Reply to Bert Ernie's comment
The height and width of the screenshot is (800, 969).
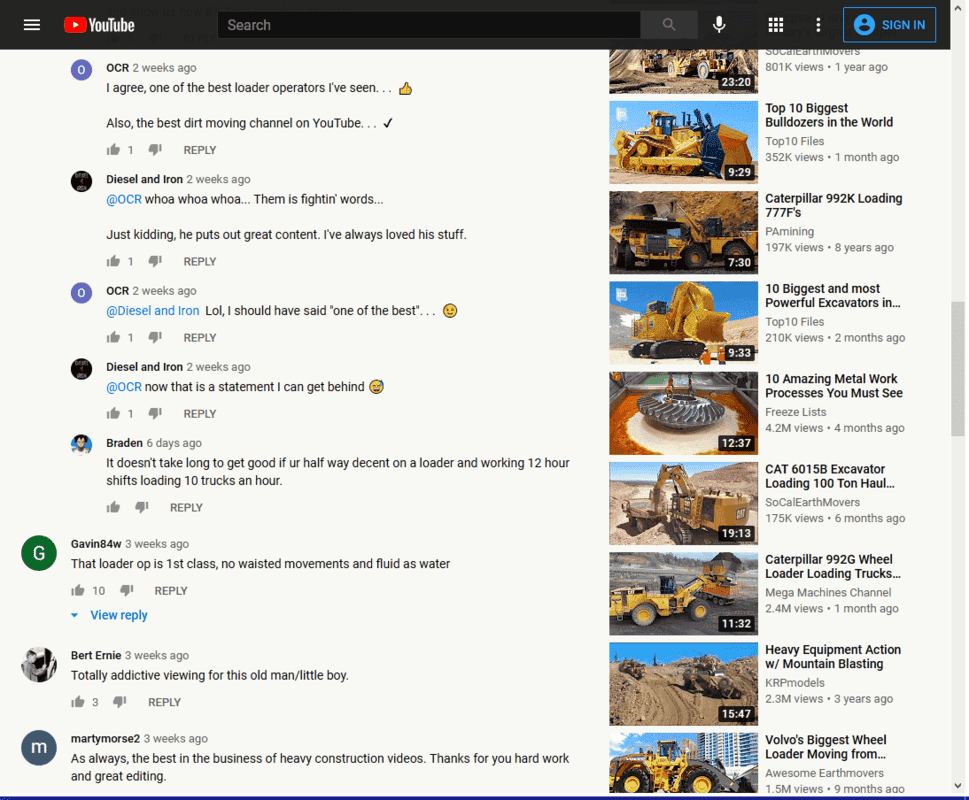164,702
